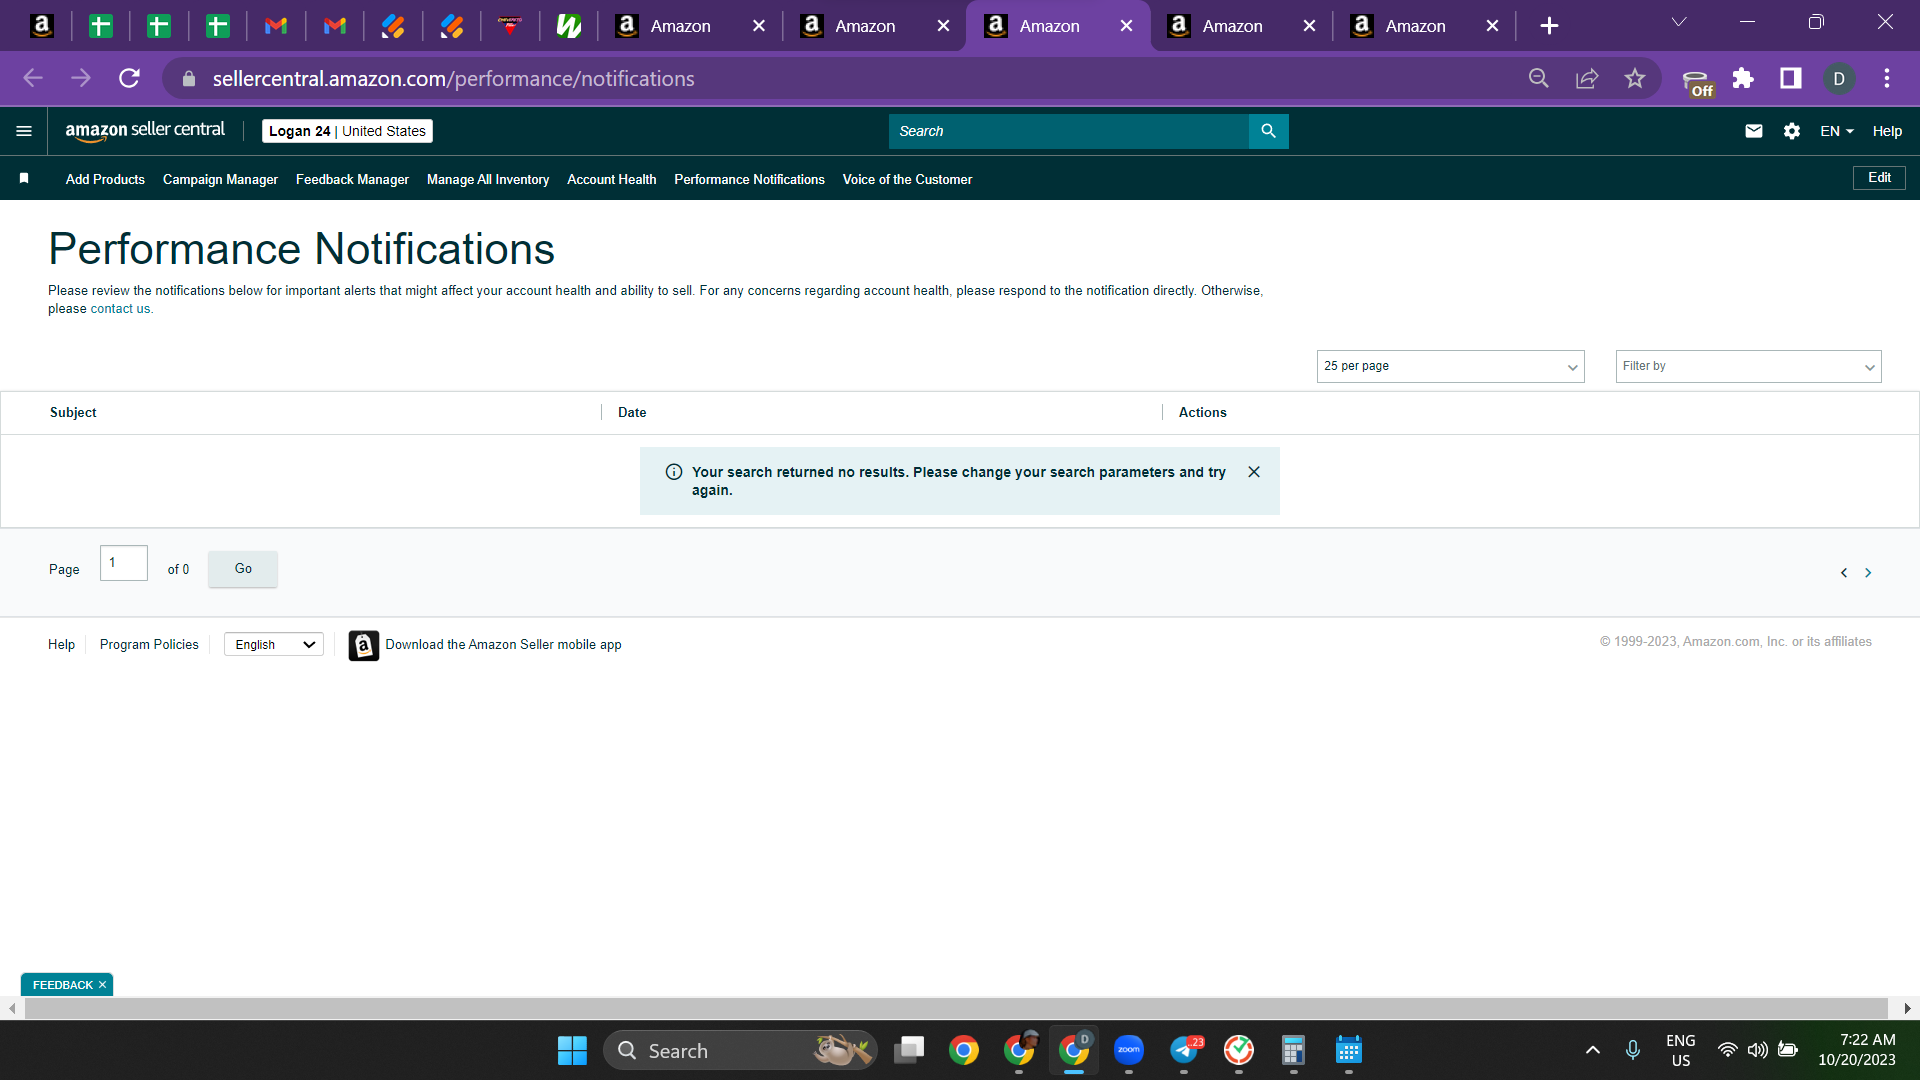
Task: Open Zoom from the taskbar
Action: tap(1129, 1050)
